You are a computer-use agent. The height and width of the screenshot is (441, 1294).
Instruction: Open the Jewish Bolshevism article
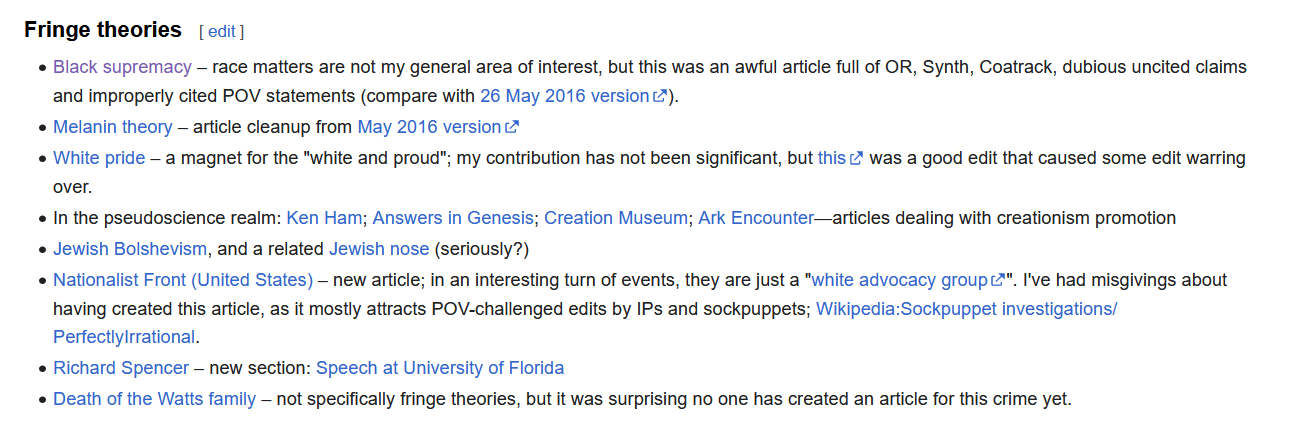pos(130,248)
